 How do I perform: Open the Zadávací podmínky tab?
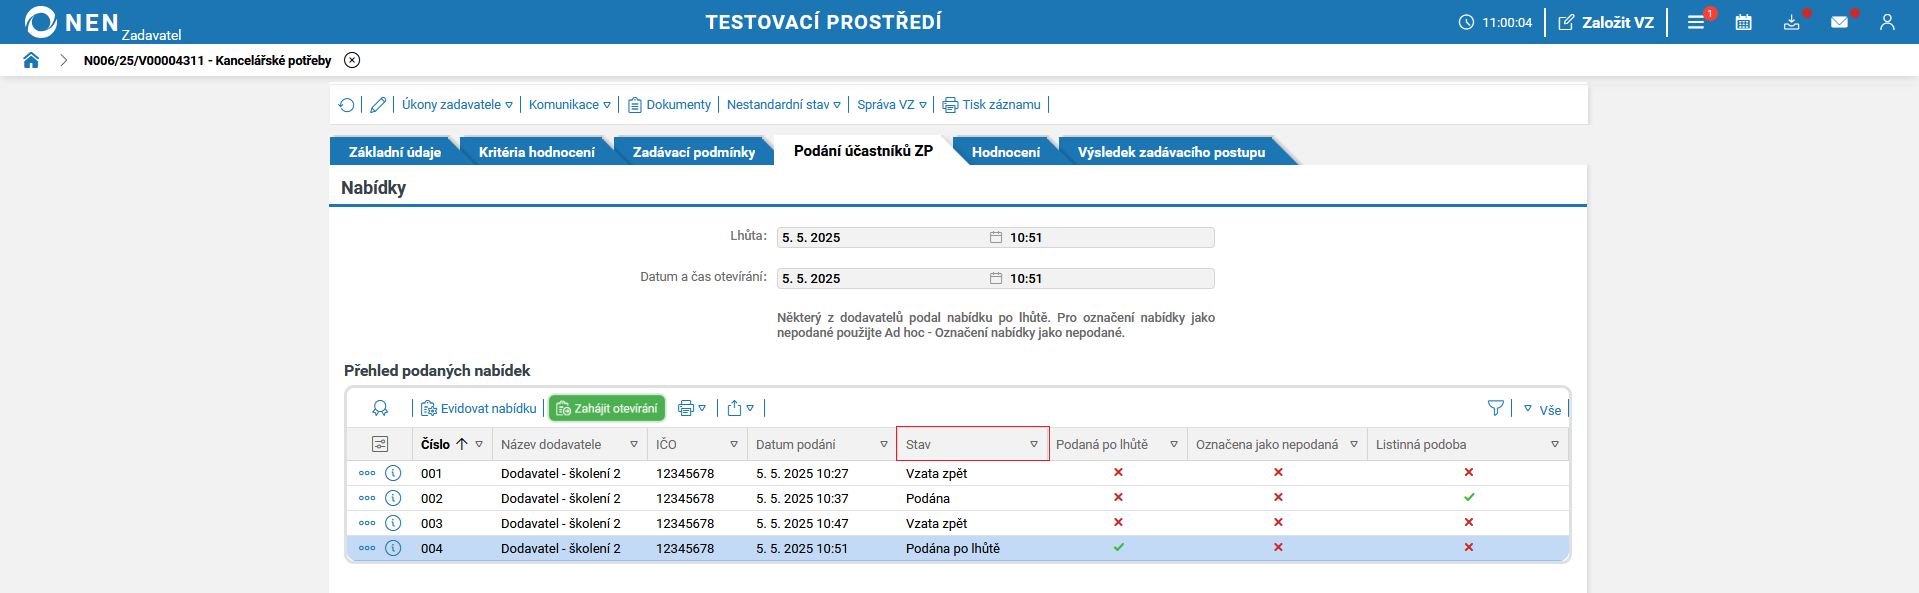point(694,152)
